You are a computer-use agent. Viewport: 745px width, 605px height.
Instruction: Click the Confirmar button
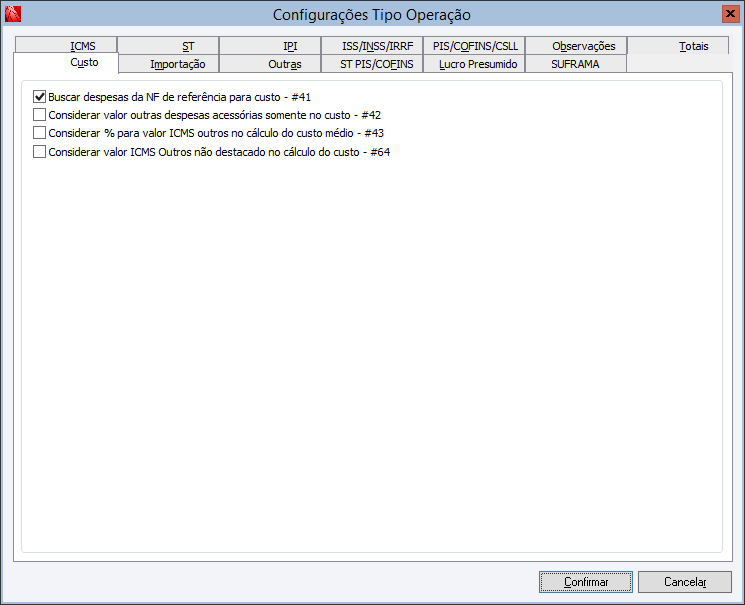click(586, 582)
